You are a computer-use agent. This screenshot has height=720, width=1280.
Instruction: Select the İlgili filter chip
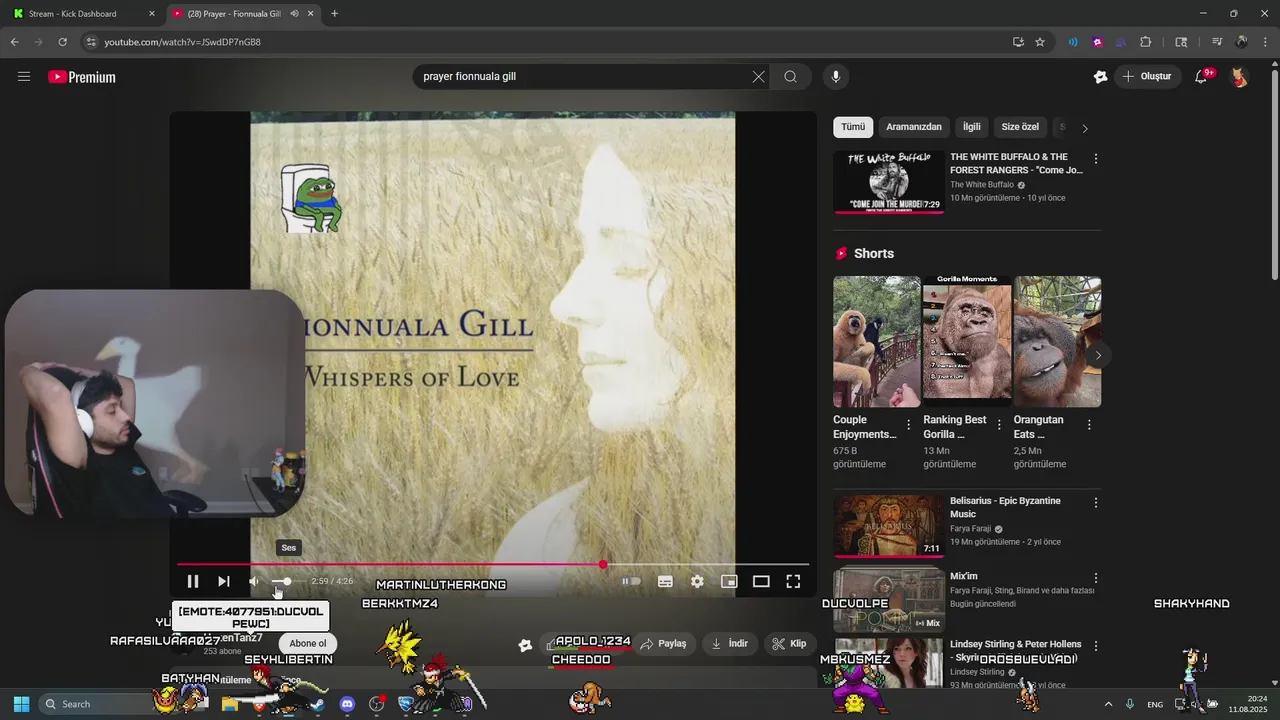(972, 127)
